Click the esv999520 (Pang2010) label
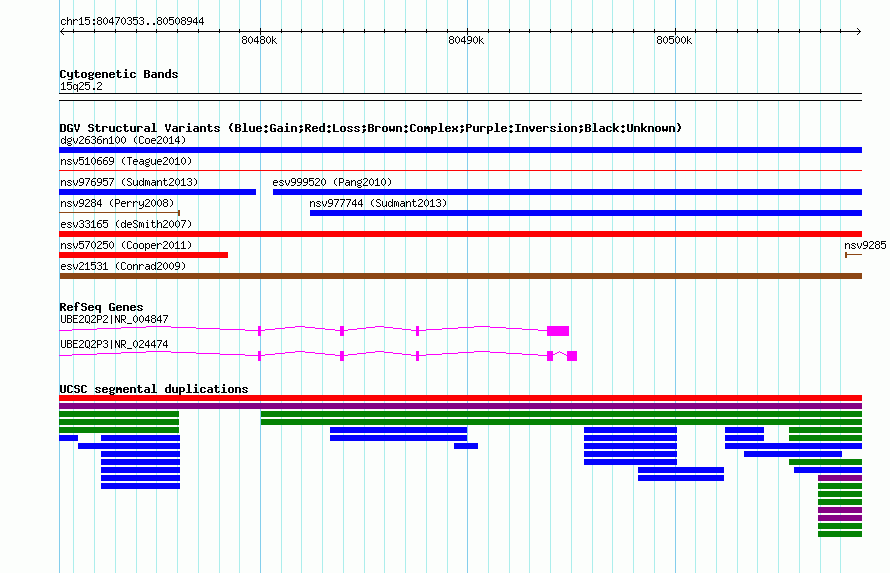Viewport: 890px width, 573px height. coord(332,182)
